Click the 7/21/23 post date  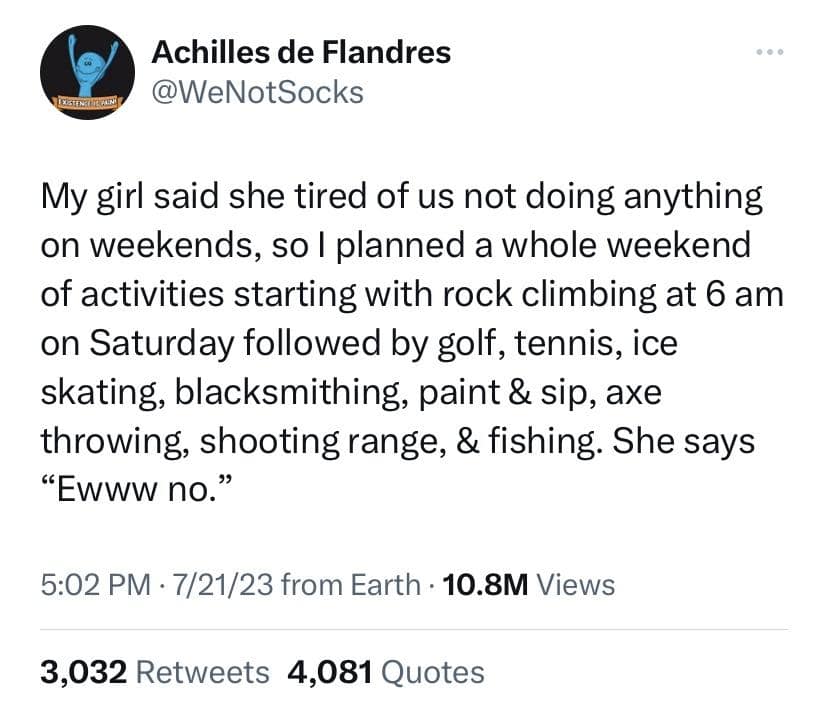click(x=222, y=584)
